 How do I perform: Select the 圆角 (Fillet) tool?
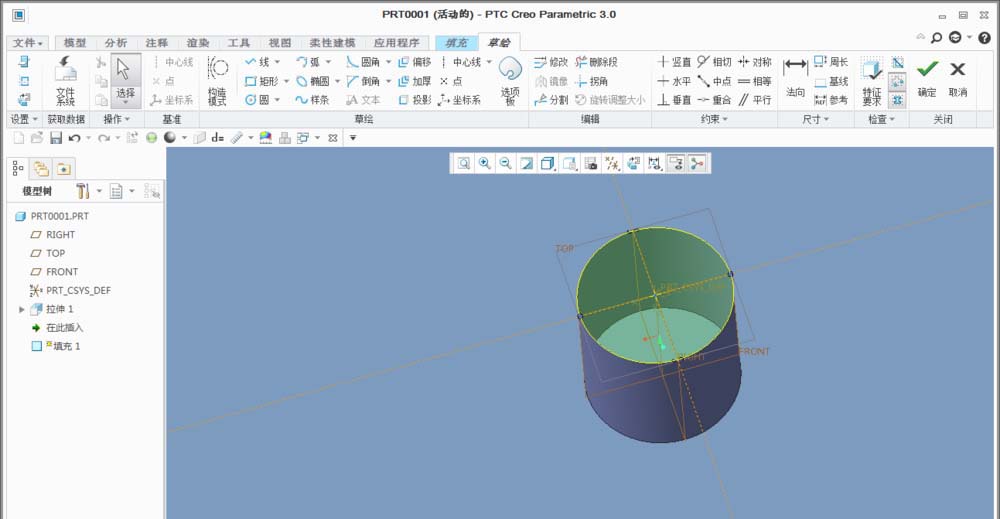click(363, 62)
